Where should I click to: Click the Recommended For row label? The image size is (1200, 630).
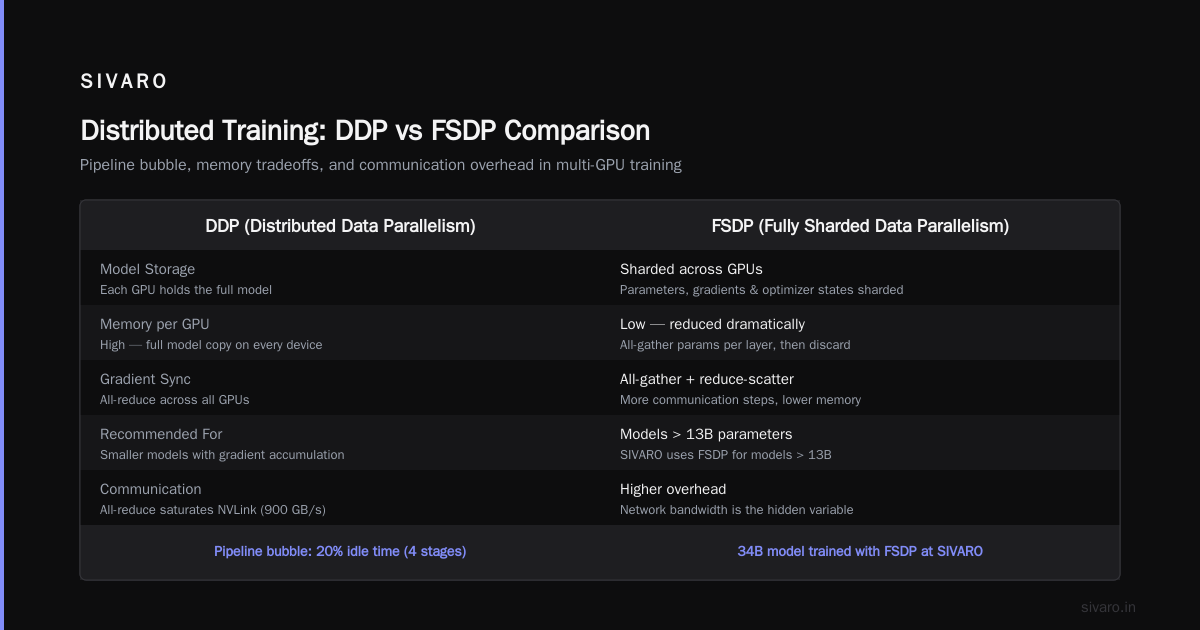pos(161,434)
